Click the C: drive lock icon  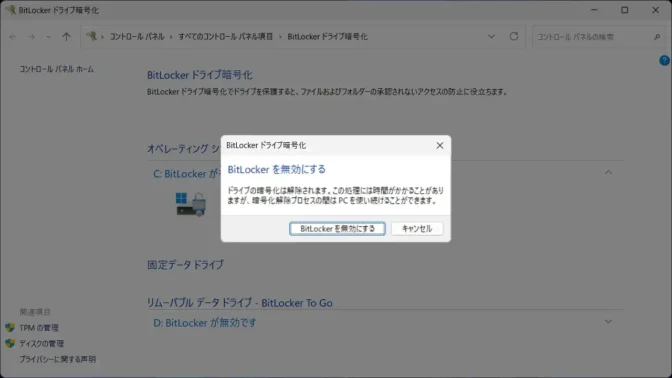(191, 204)
